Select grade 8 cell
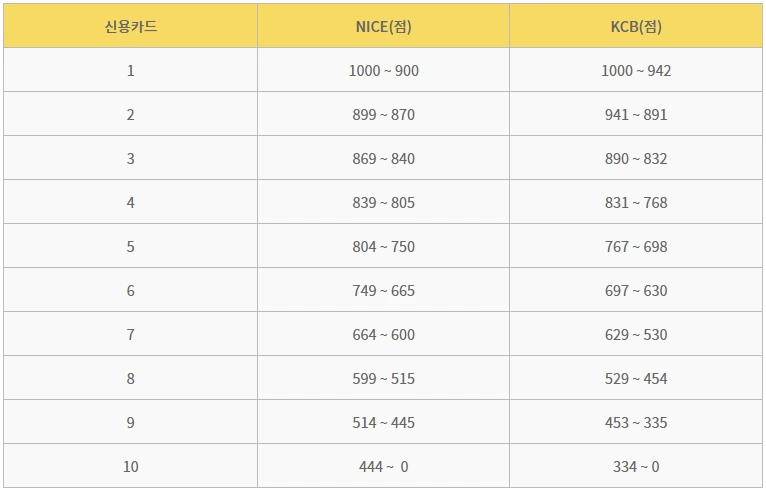 [130, 379]
